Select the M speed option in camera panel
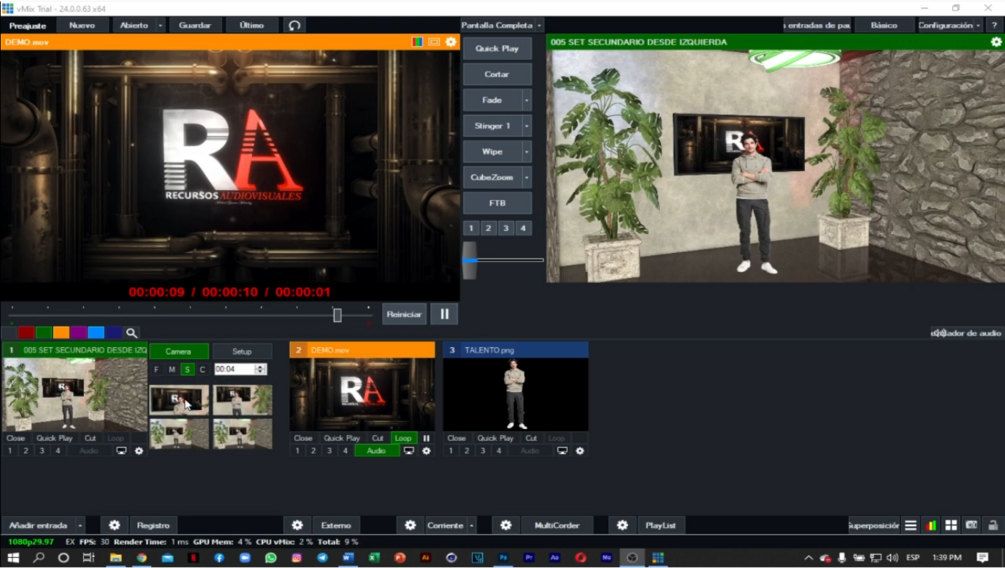This screenshot has width=1005, height=568. tap(172, 369)
